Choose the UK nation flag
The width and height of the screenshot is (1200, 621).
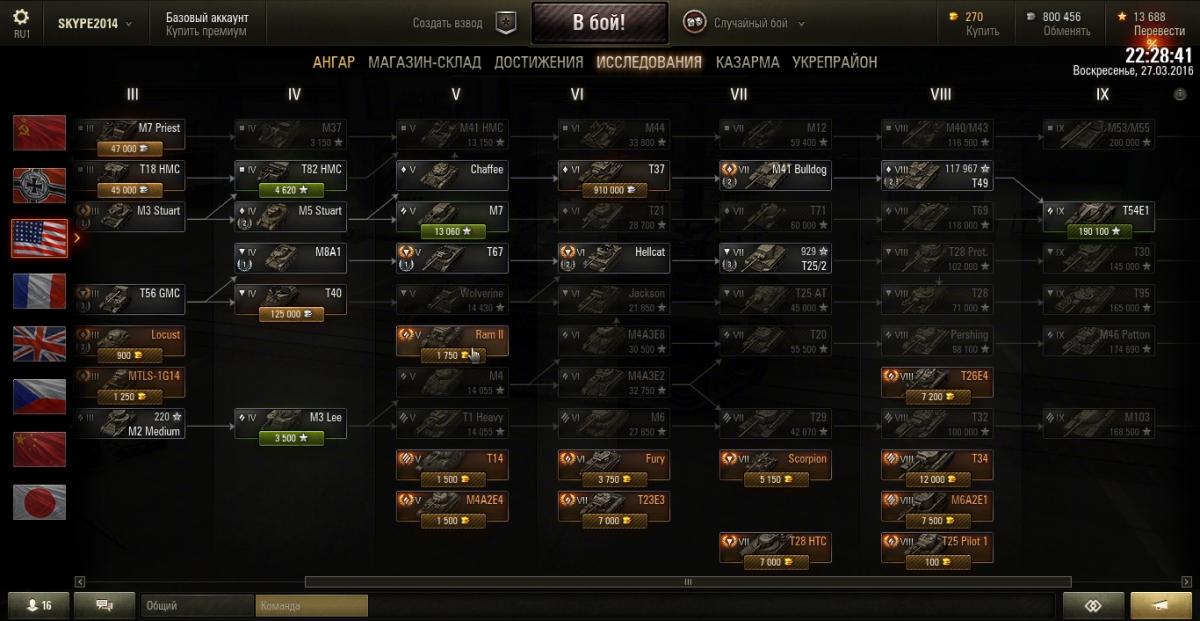coord(40,344)
